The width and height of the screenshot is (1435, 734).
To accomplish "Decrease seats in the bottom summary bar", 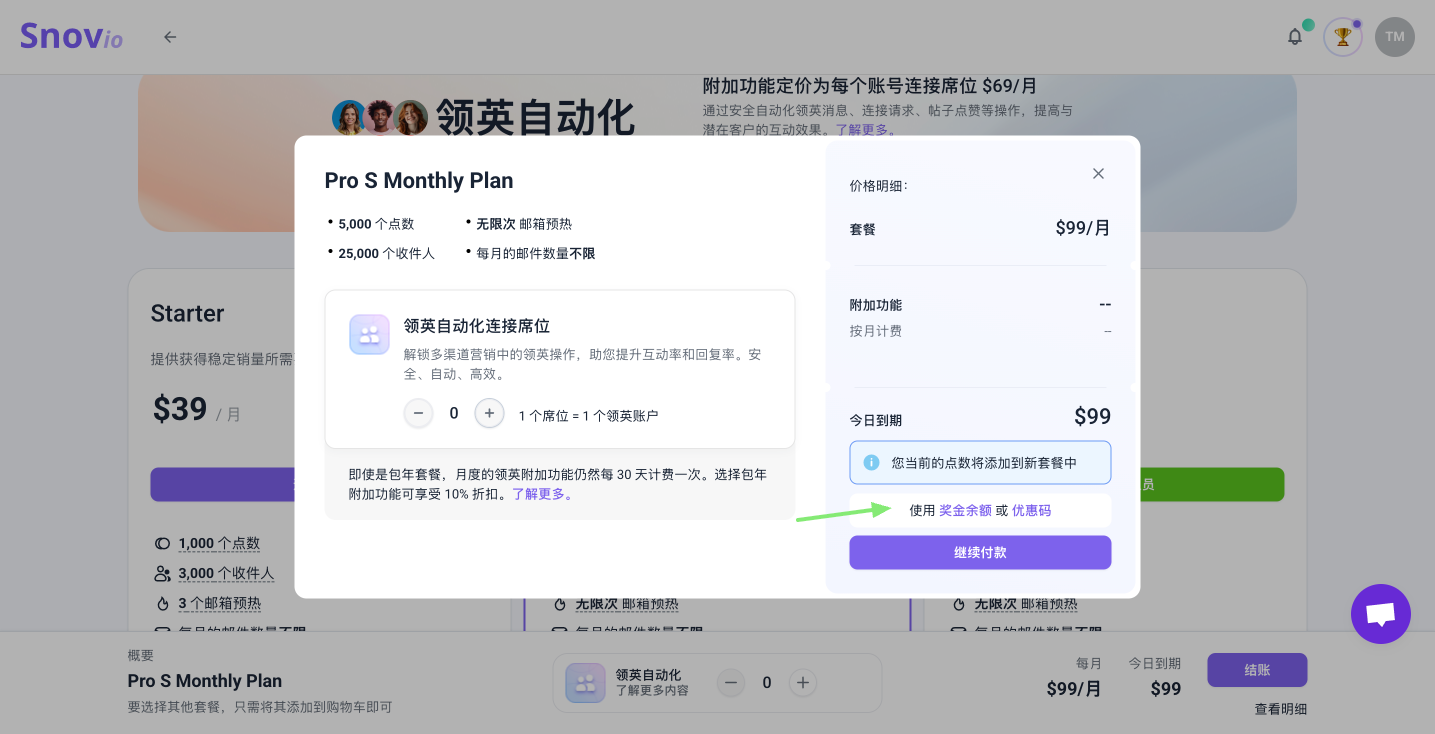I will click(731, 683).
